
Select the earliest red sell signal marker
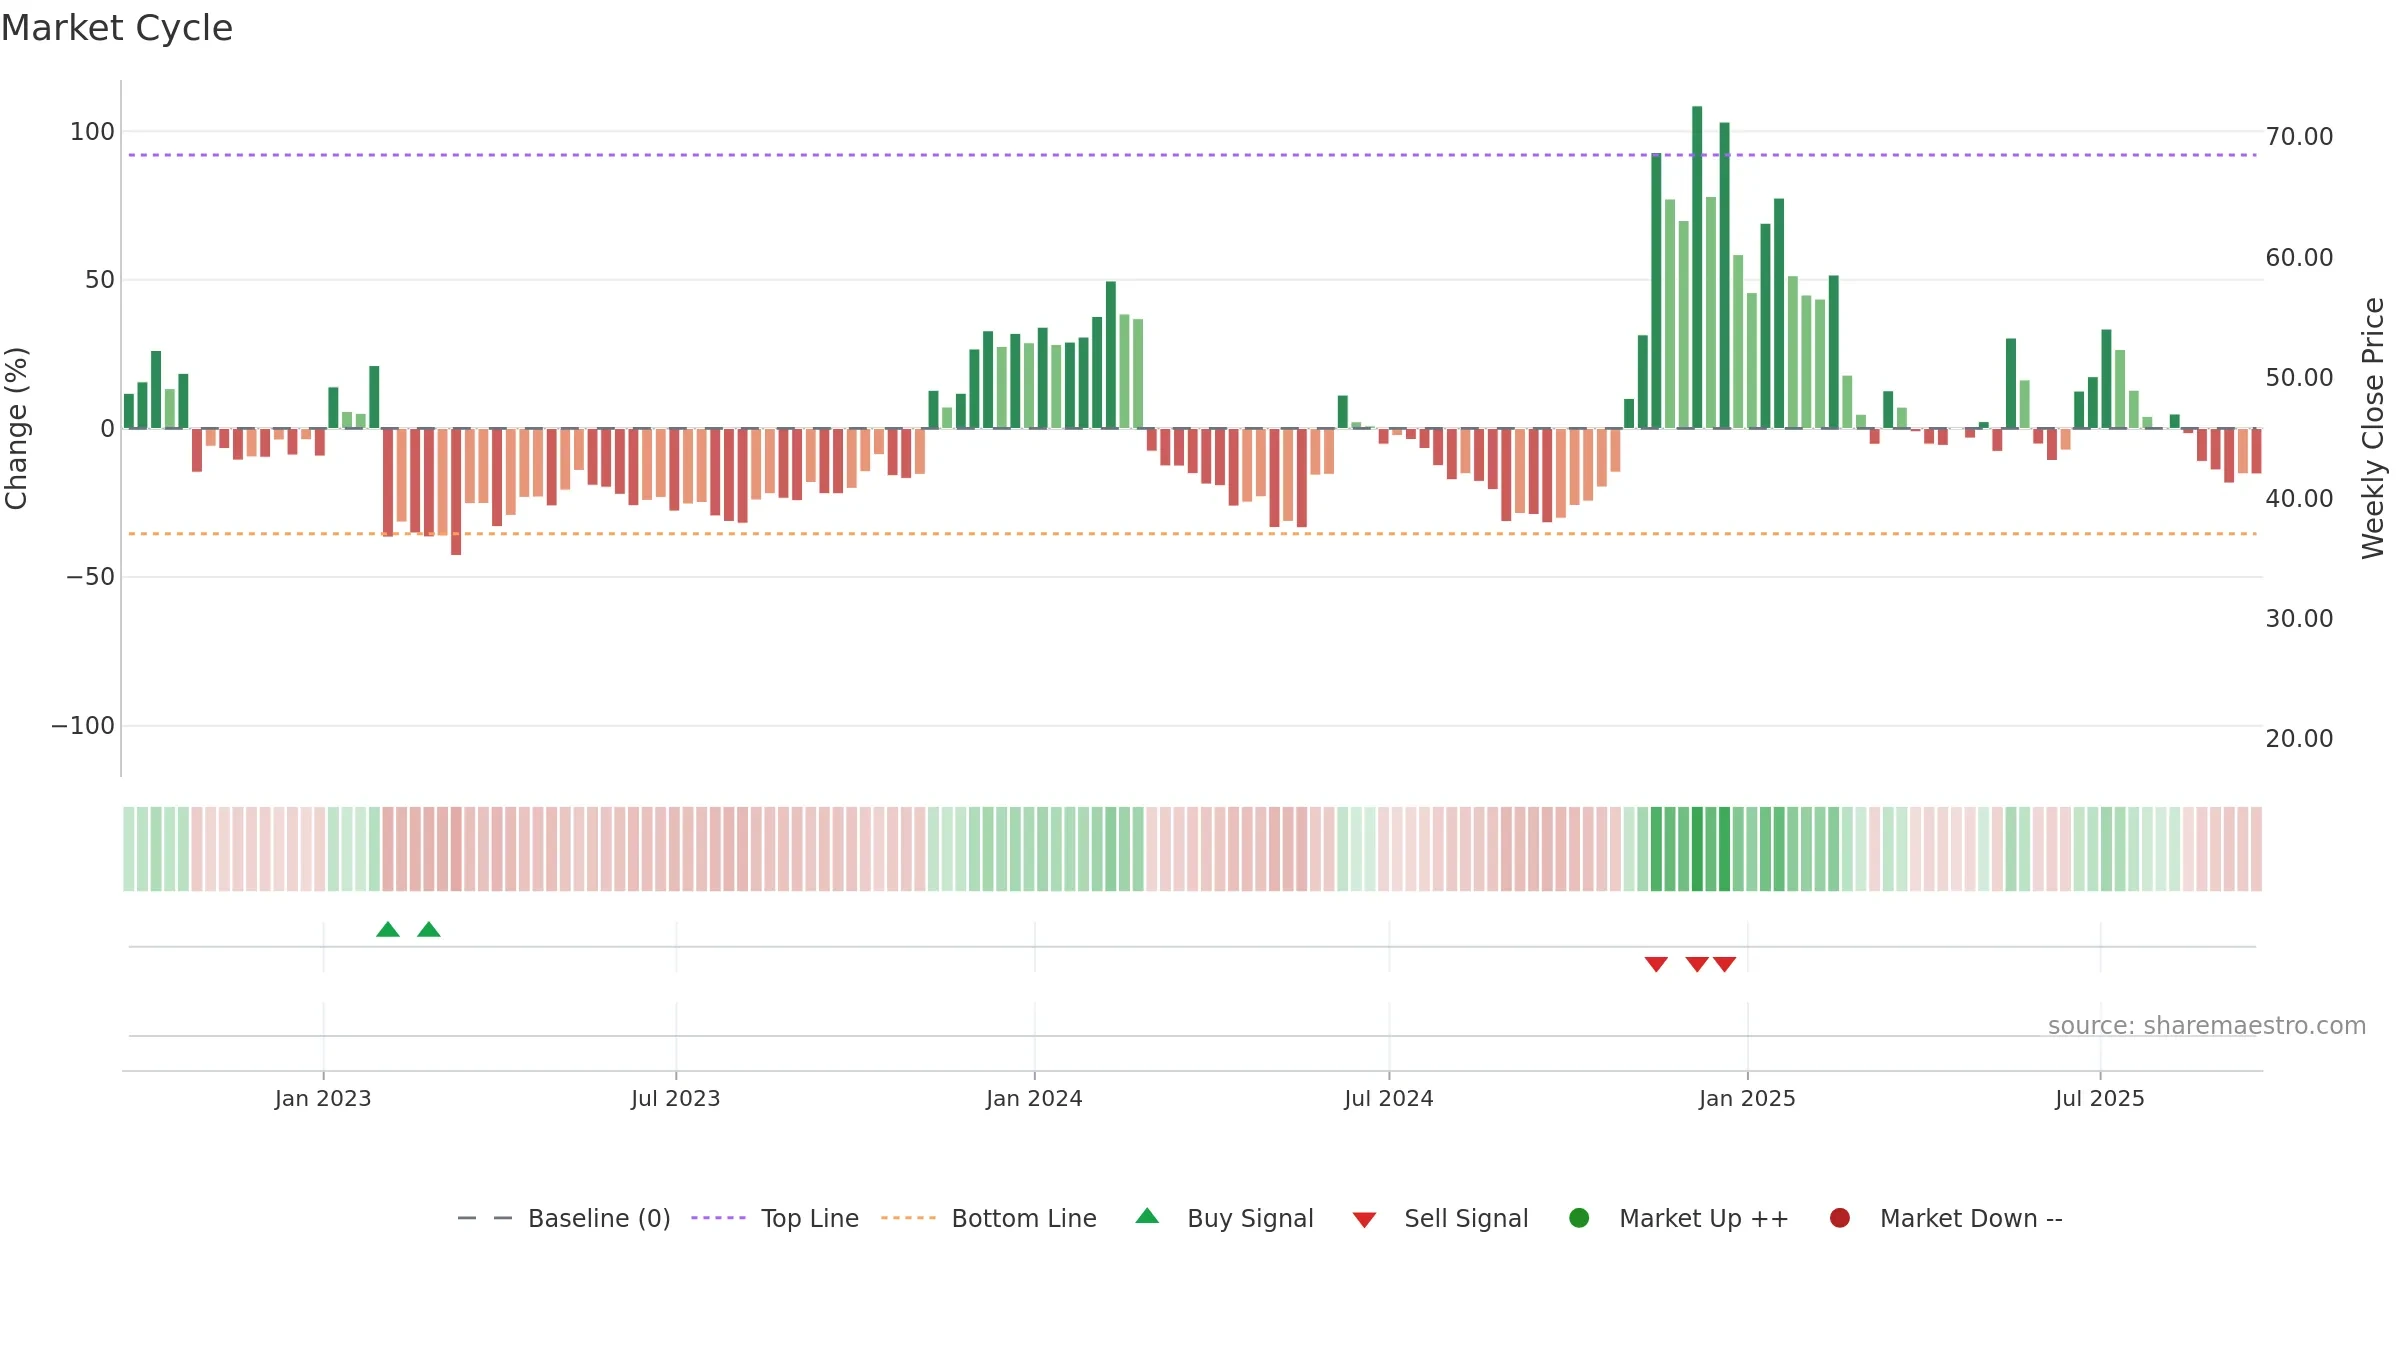coord(1656,964)
